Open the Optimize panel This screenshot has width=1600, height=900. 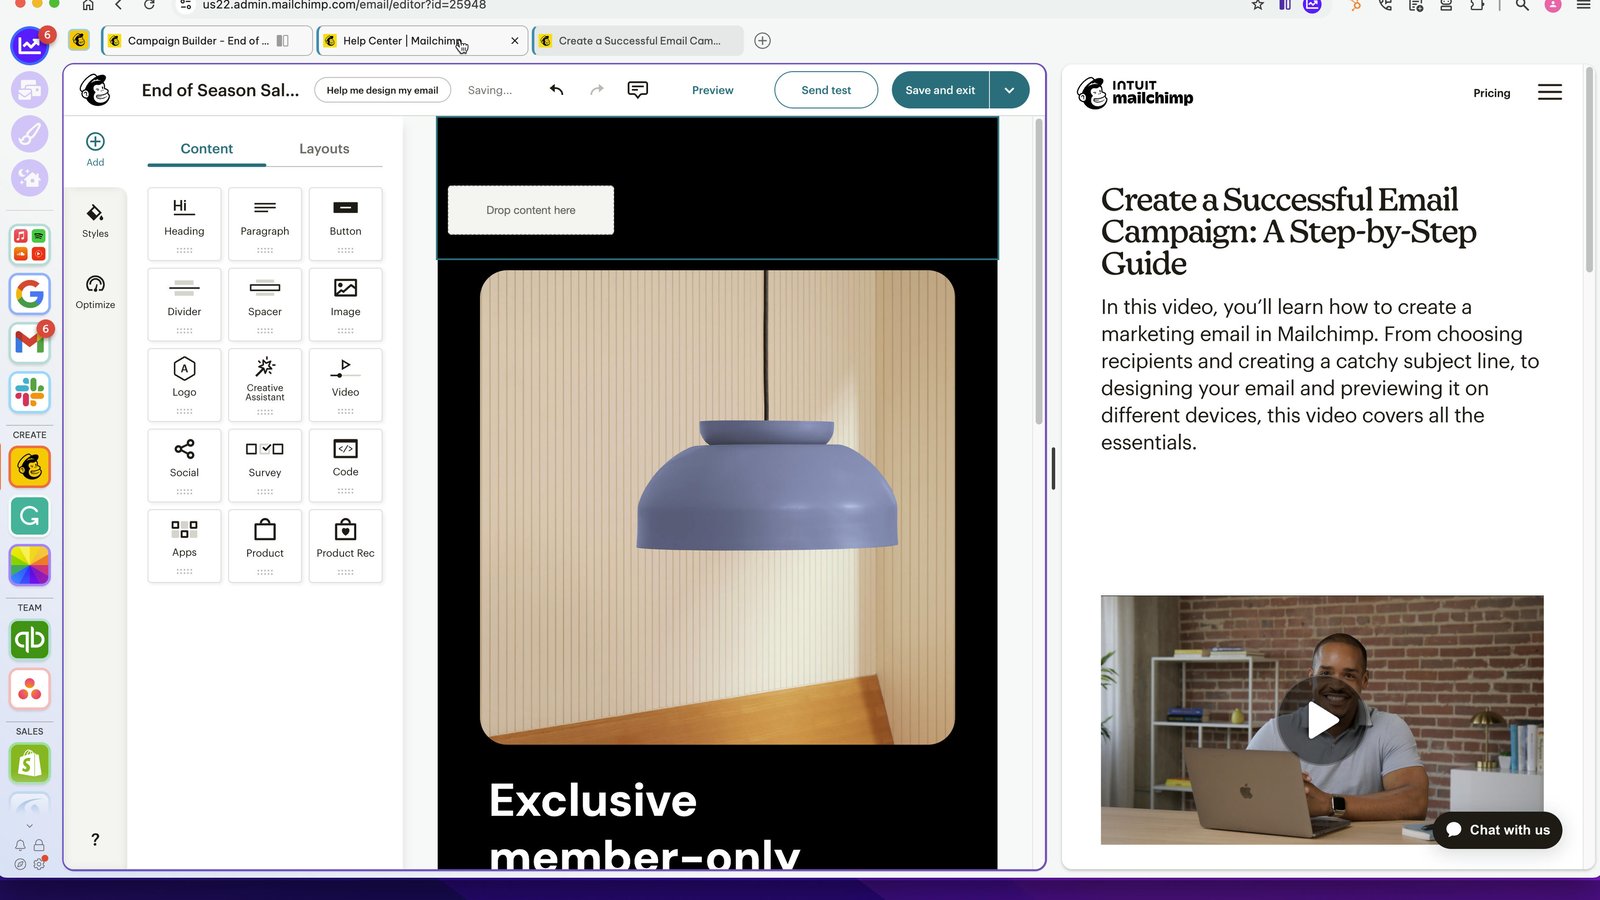(95, 292)
